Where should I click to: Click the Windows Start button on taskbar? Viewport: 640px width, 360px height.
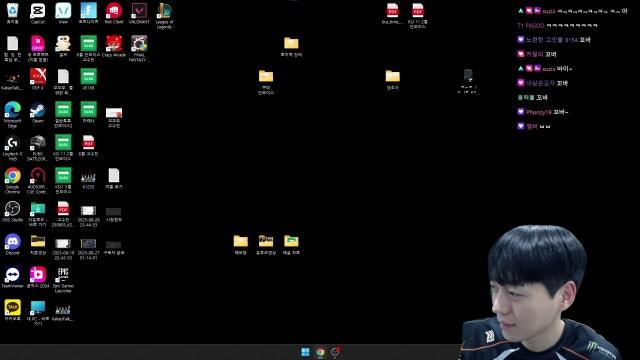tap(305, 352)
